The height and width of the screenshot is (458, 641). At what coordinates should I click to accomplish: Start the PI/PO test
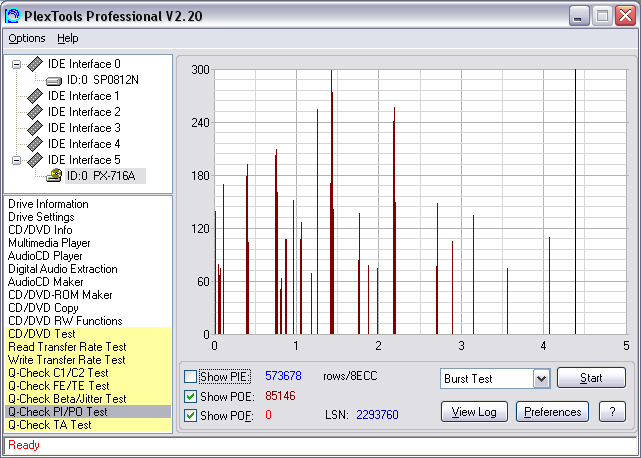point(591,377)
